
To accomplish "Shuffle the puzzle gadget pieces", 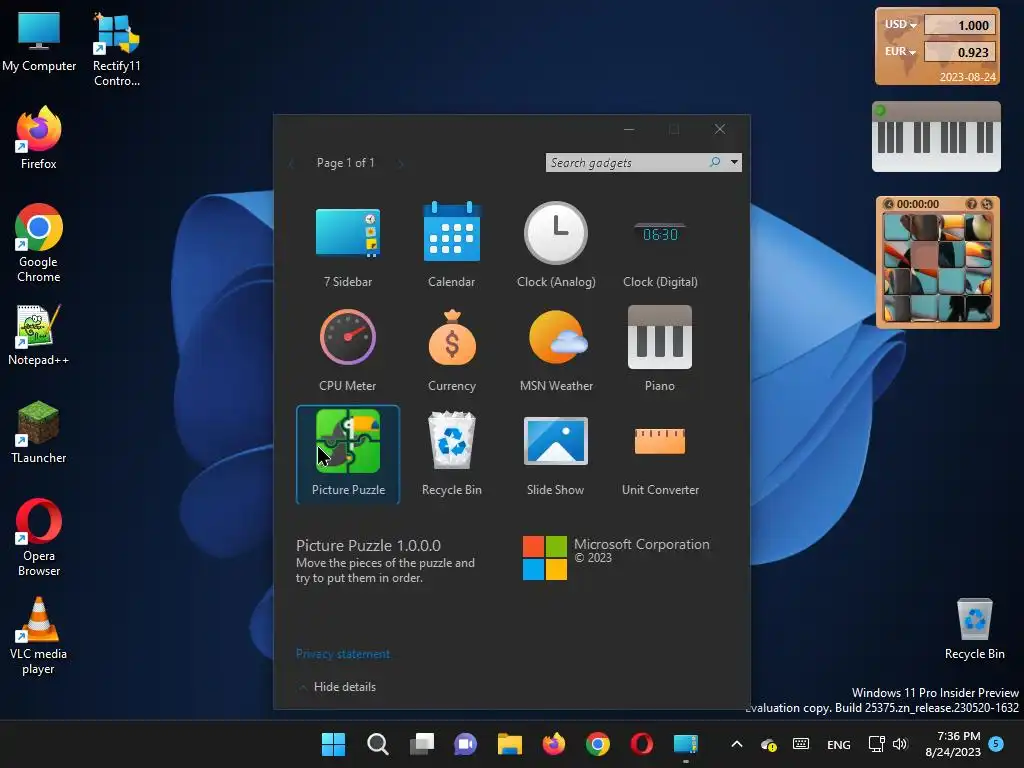I will [987, 204].
